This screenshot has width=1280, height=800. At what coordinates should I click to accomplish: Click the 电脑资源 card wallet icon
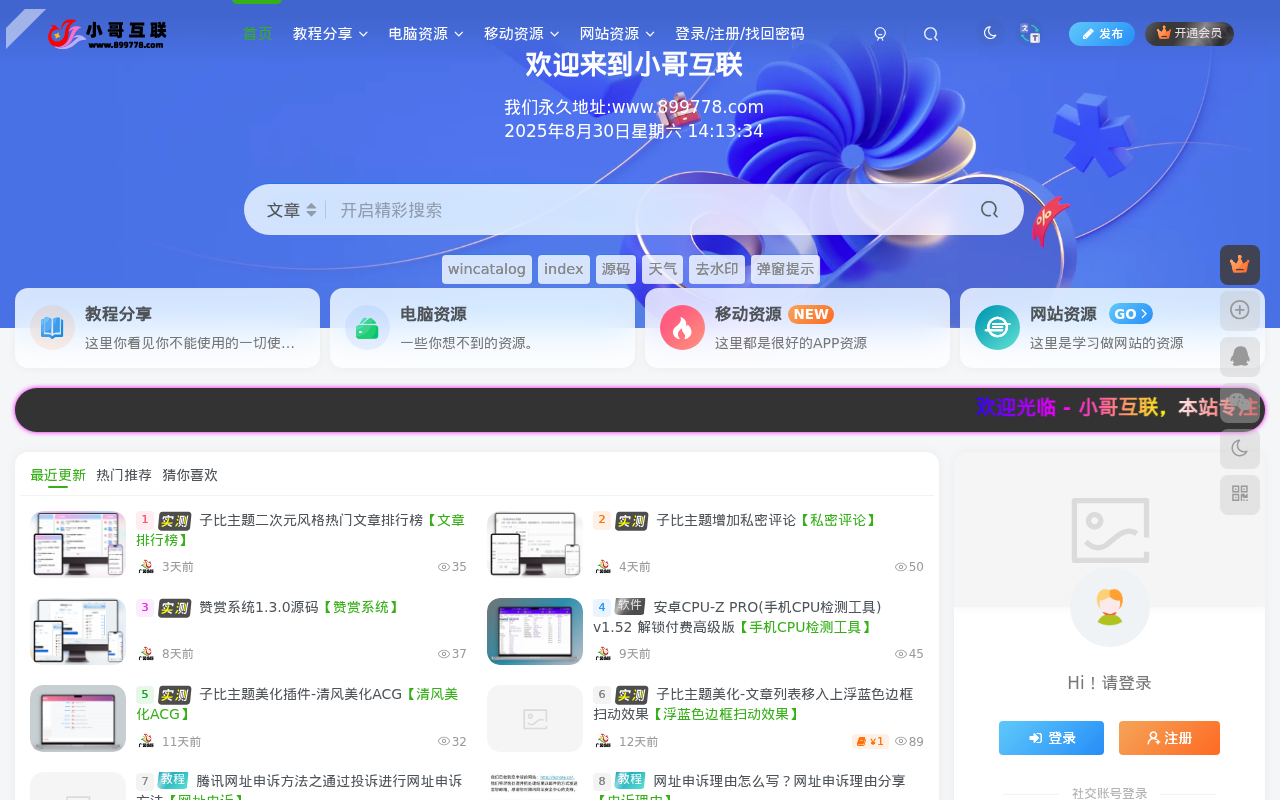click(x=367, y=328)
